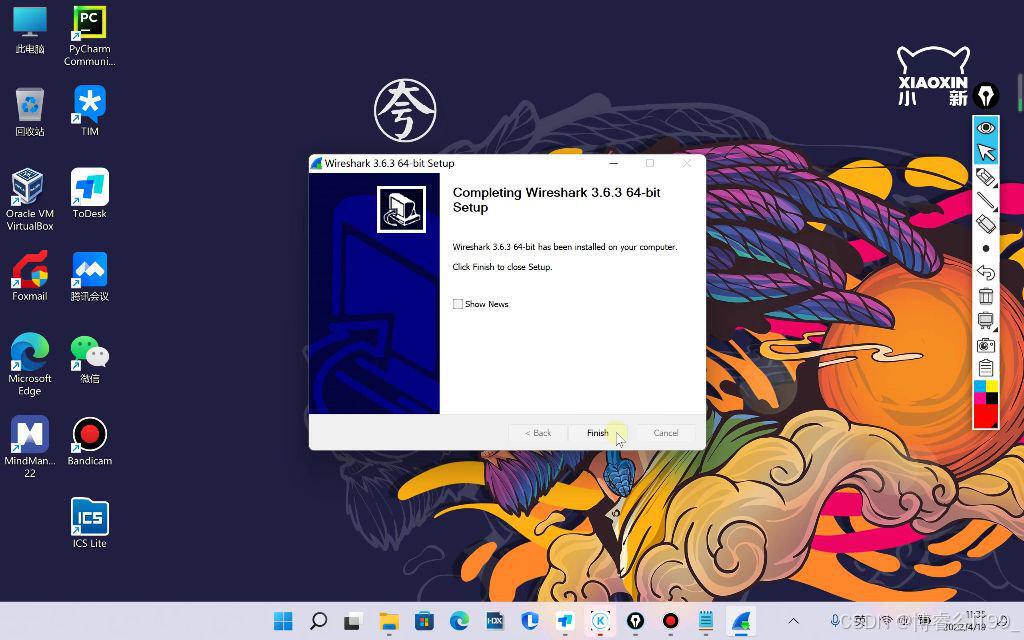Open File Explorer from the taskbar
This screenshot has width=1024, height=640.
click(x=389, y=621)
